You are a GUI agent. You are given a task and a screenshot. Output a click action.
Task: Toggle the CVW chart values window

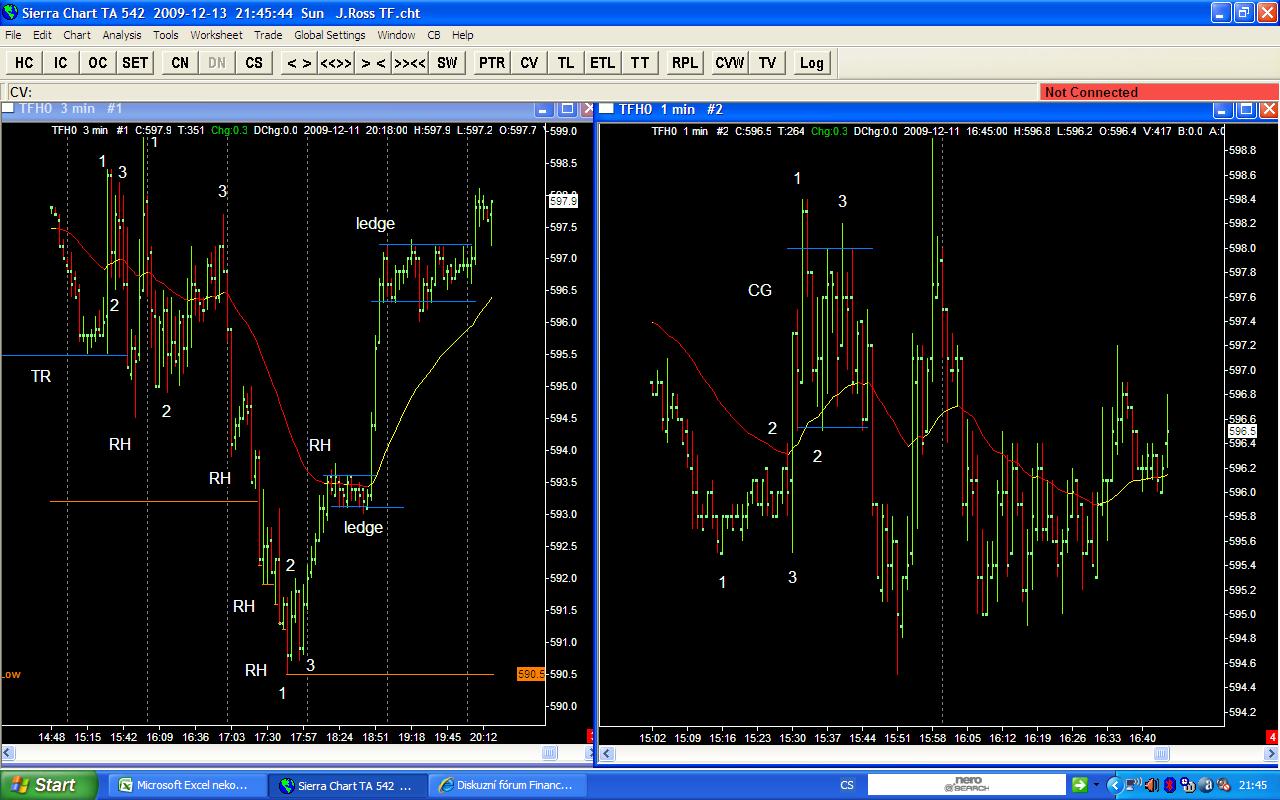point(730,63)
